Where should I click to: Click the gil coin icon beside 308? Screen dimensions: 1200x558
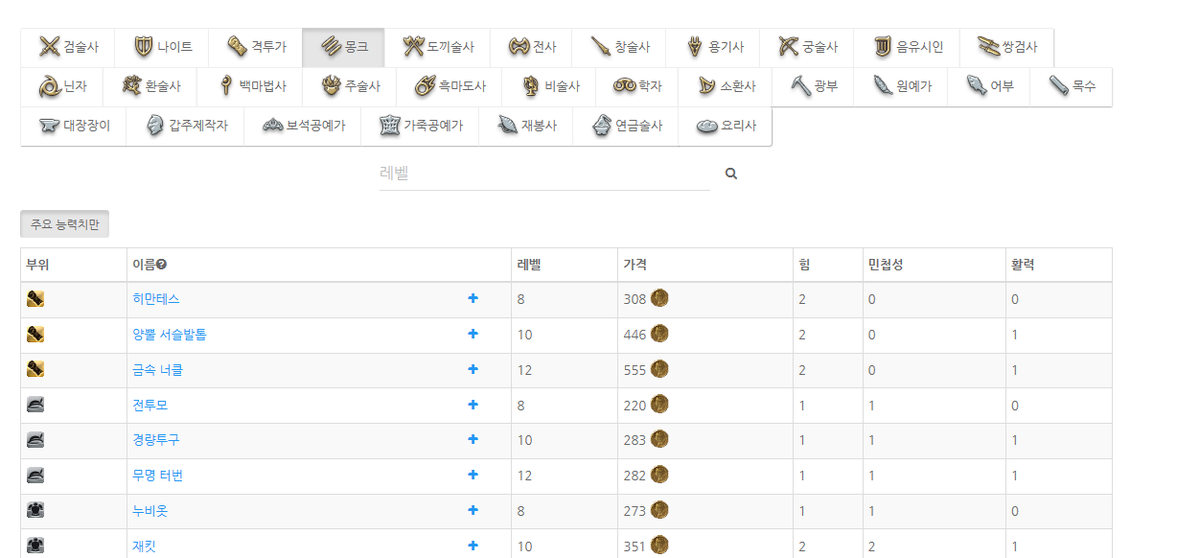click(659, 297)
